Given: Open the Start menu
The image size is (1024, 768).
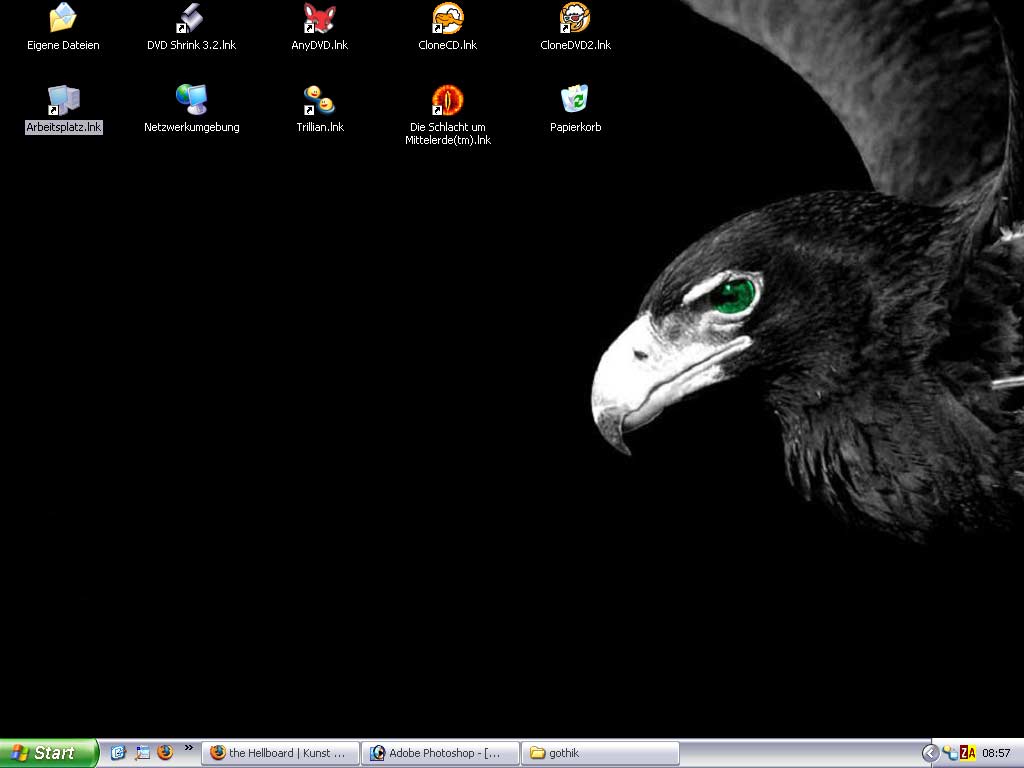Looking at the screenshot, I should [48, 753].
